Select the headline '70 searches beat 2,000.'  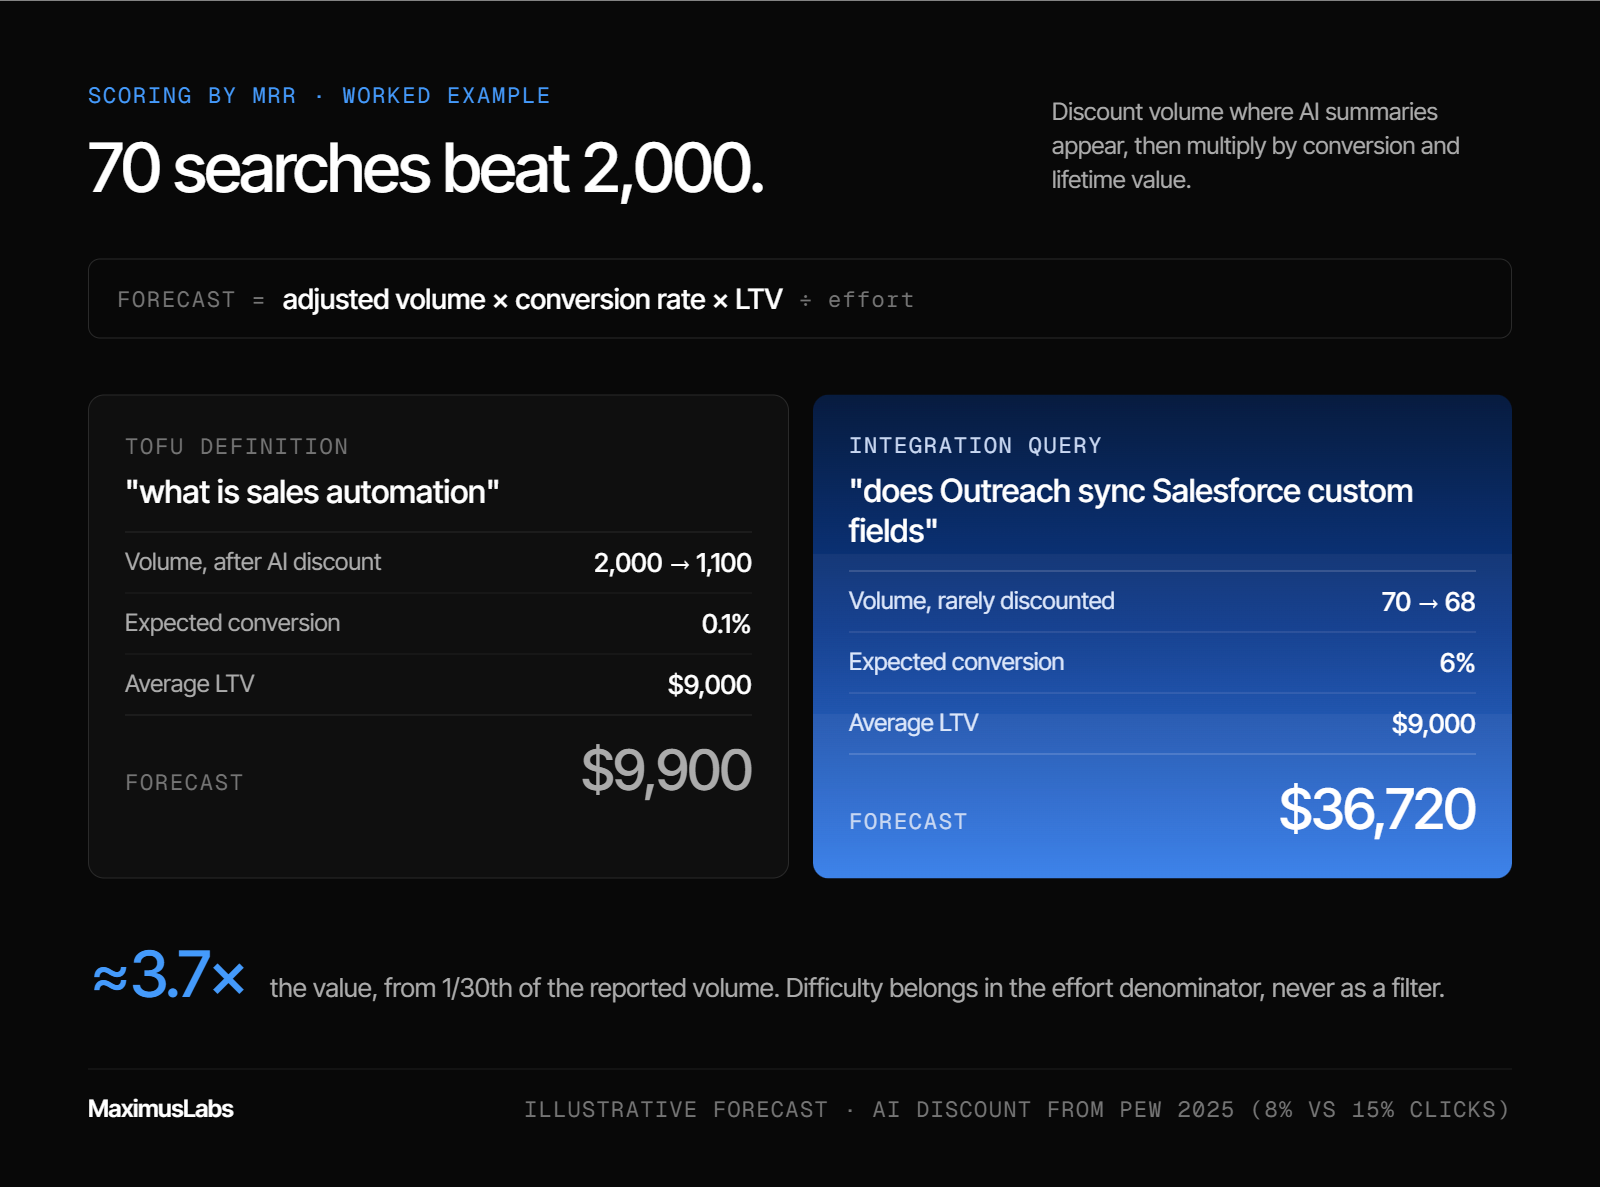426,168
